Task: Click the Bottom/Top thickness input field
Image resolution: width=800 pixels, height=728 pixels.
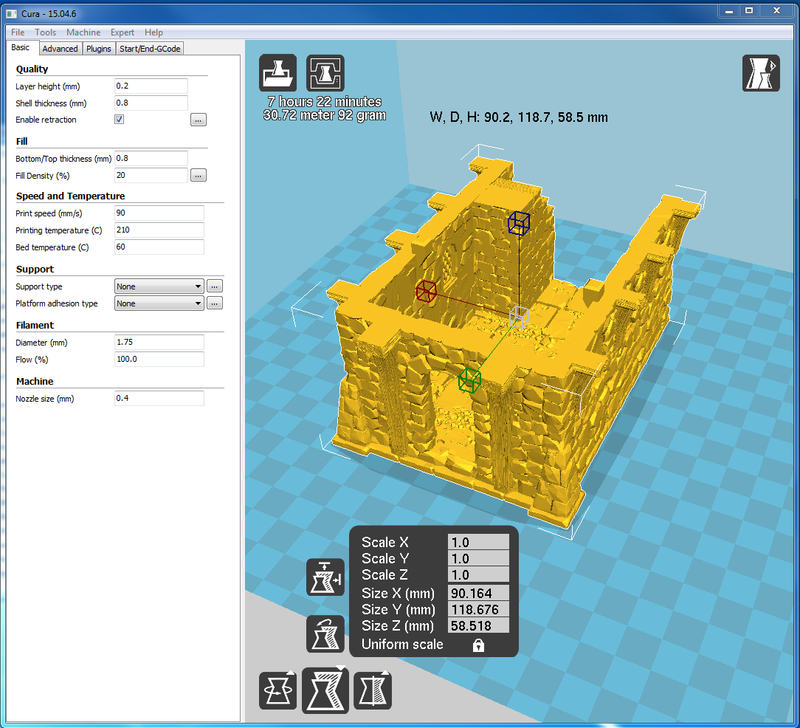Action: [151, 158]
